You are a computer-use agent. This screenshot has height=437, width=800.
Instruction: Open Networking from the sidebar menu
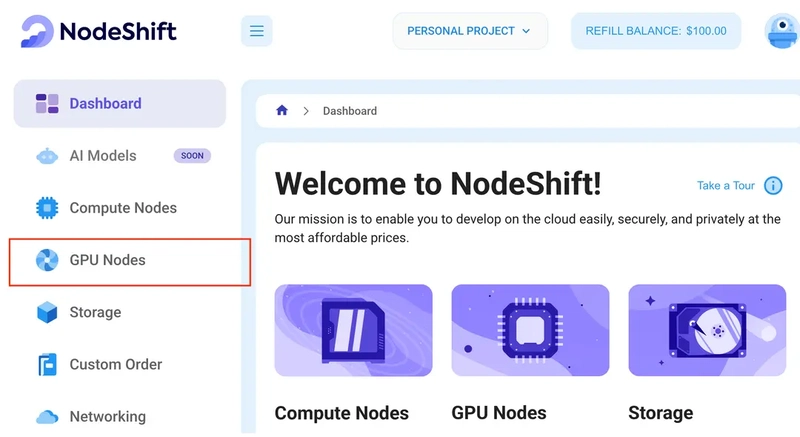pyautogui.click(x=107, y=416)
